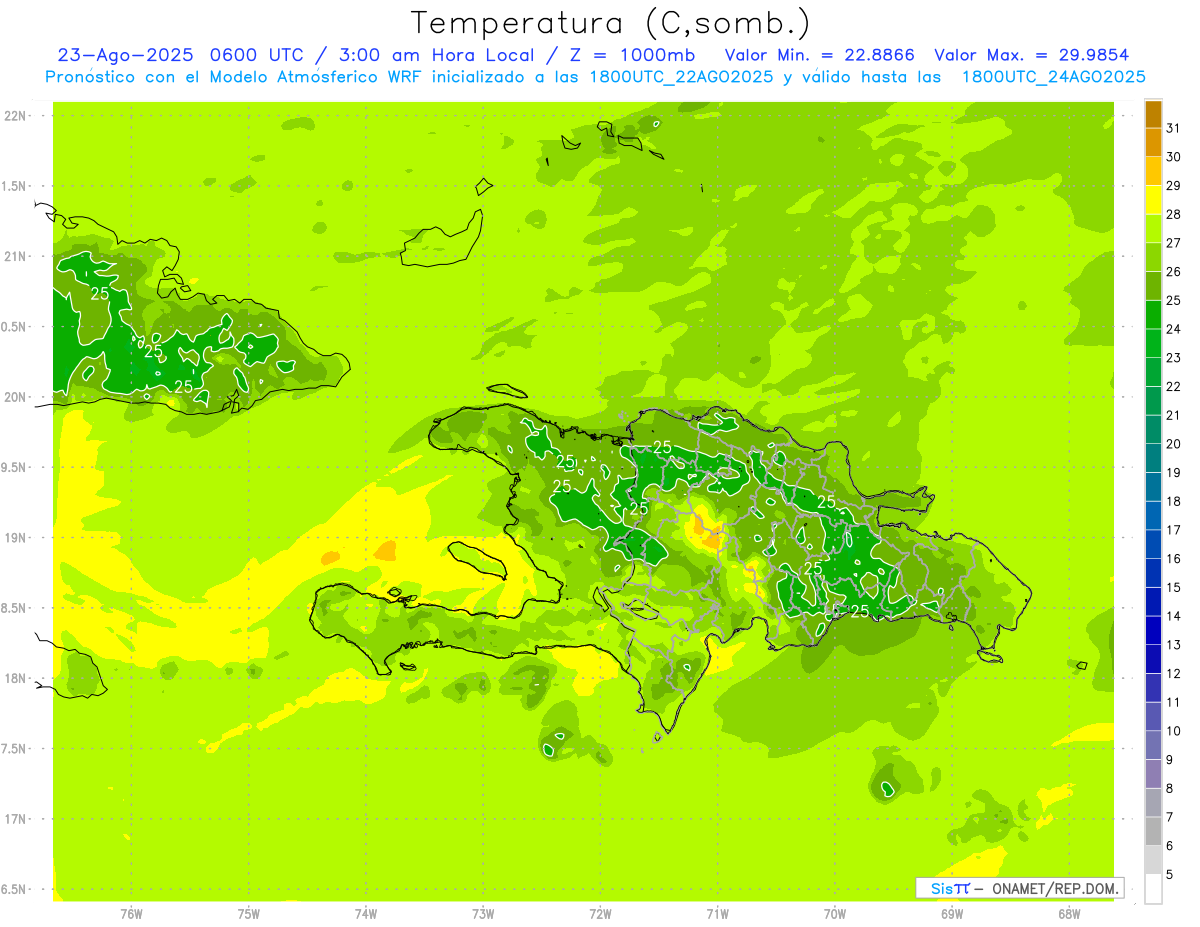1200x927 pixels.
Task: Click the '73W' longitude axis label
Action: pos(483,914)
